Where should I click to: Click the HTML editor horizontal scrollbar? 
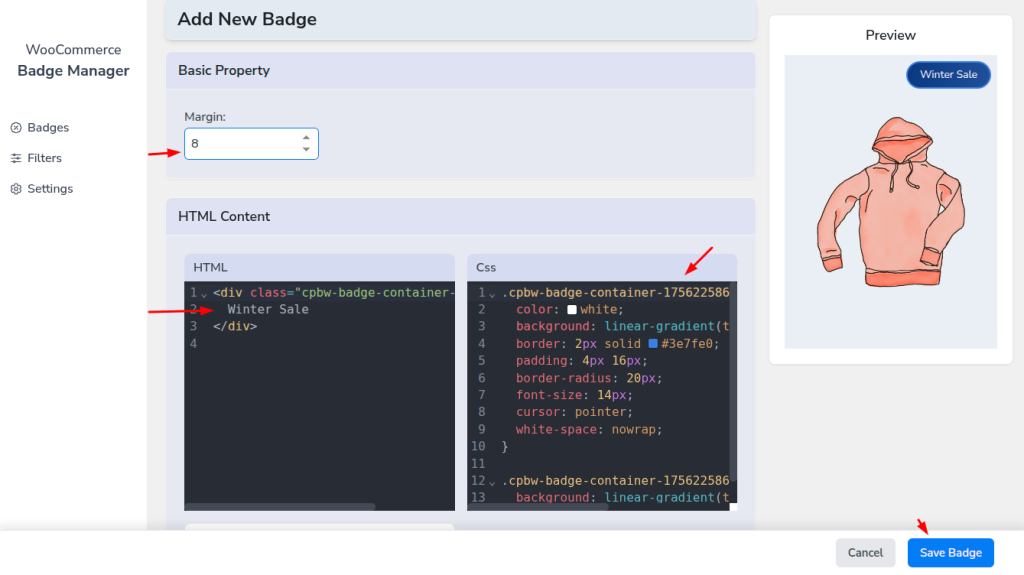click(x=281, y=506)
